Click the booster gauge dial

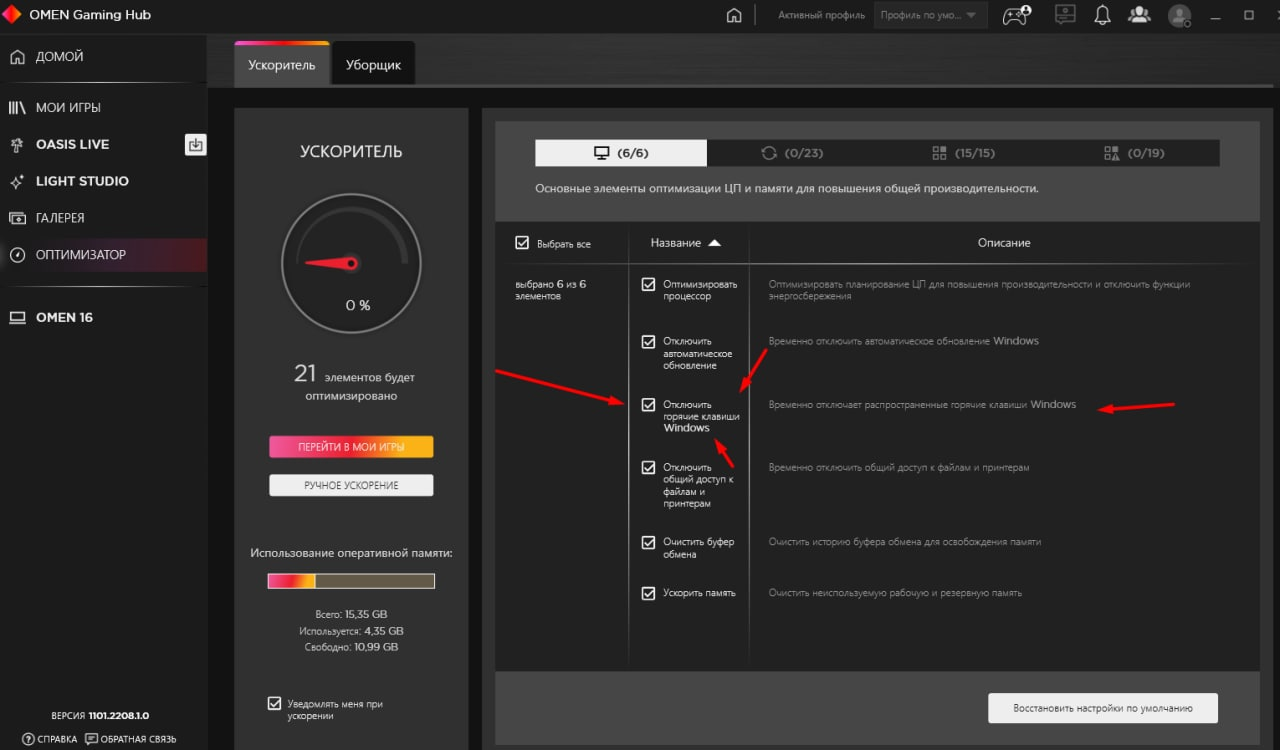(351, 264)
